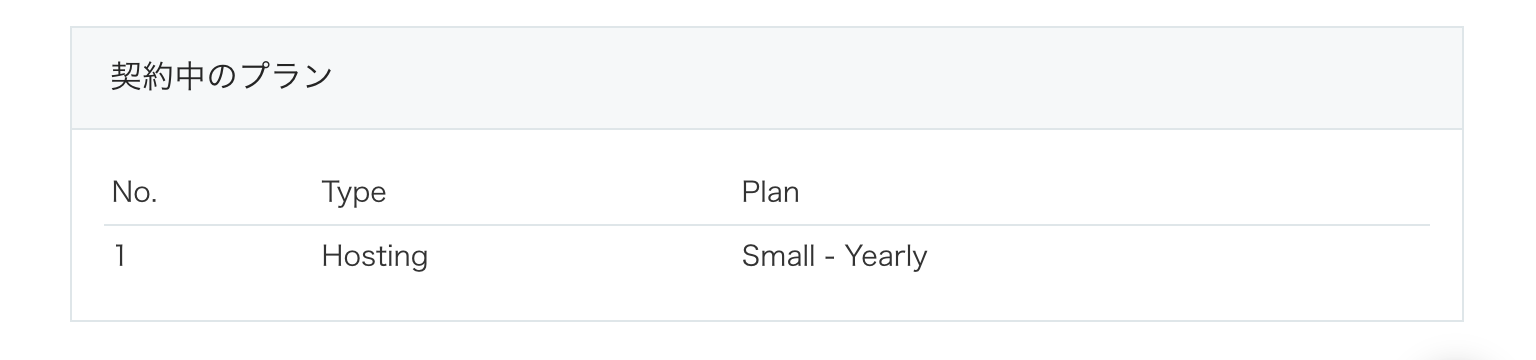Click the Hosting type cell
Image resolution: width=1536 pixels, height=360 pixels.
[x=374, y=258]
